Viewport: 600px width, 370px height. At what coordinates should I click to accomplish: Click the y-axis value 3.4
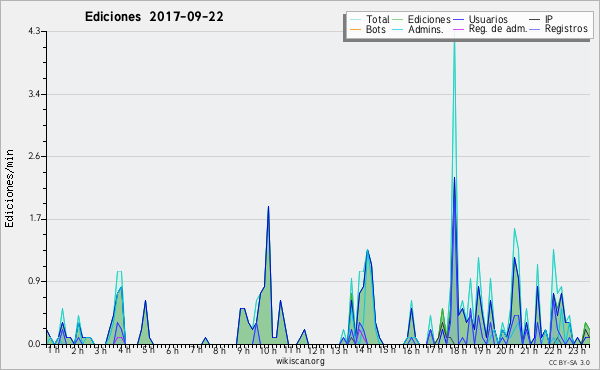point(34,94)
